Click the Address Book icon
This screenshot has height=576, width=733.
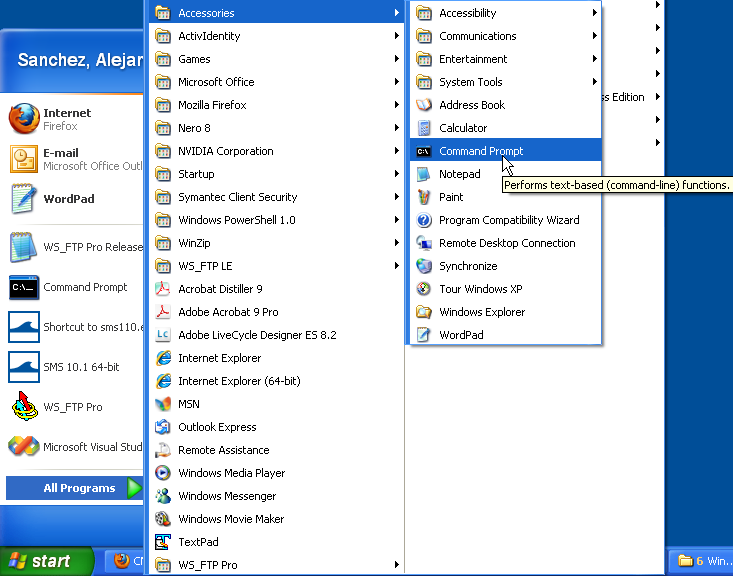[x=424, y=105]
